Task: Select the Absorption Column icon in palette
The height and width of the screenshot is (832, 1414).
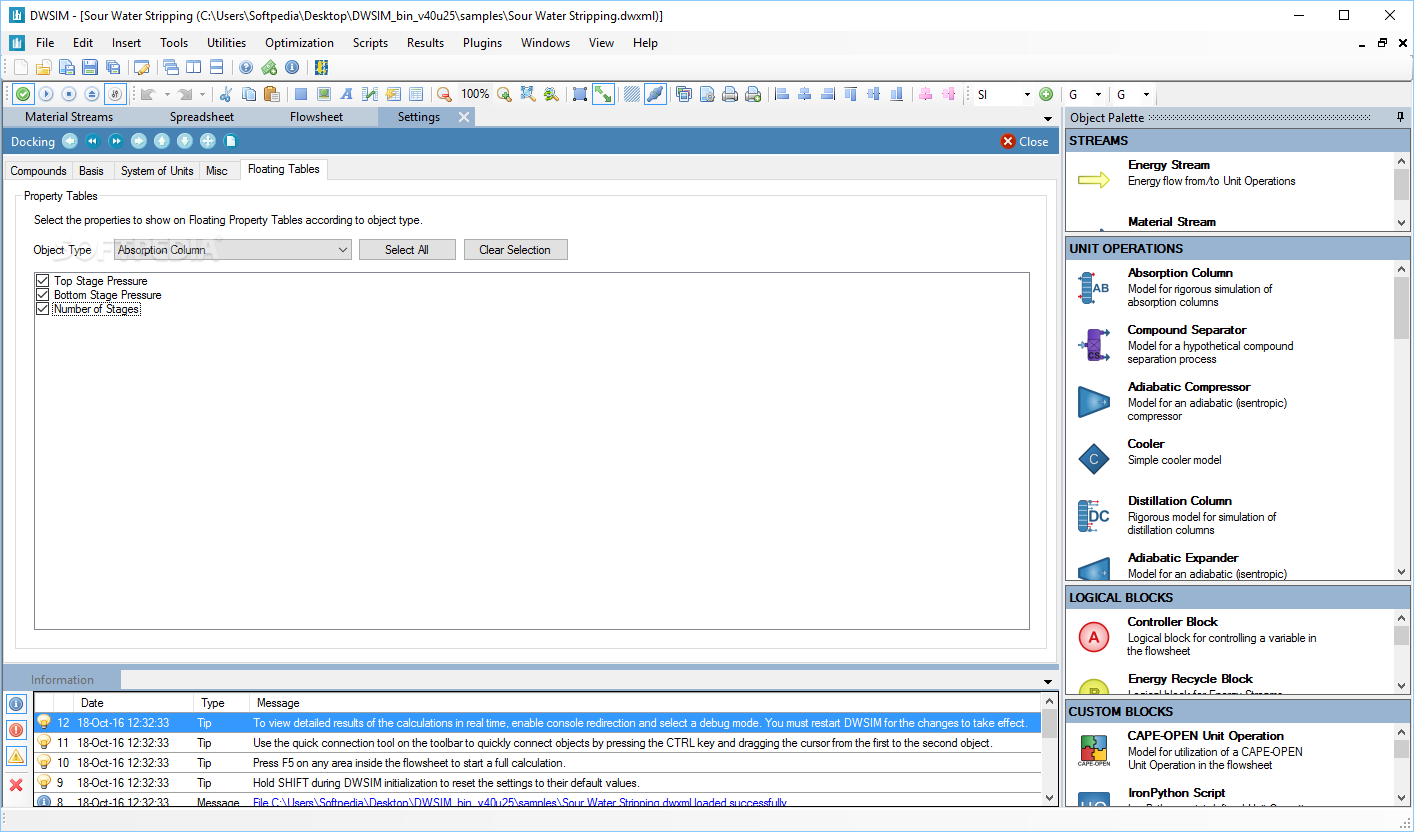Action: [1094, 287]
